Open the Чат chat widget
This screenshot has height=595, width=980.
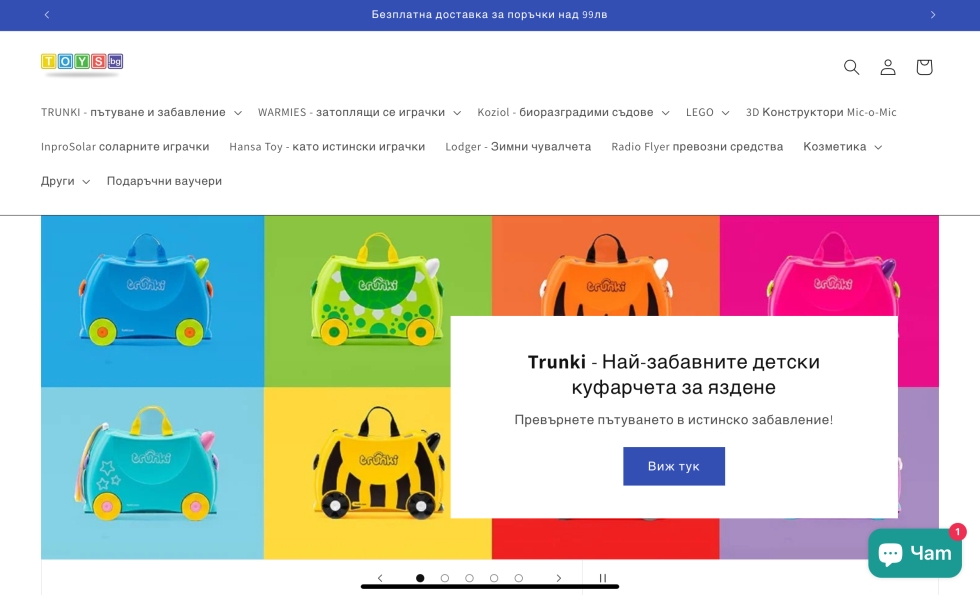click(914, 553)
